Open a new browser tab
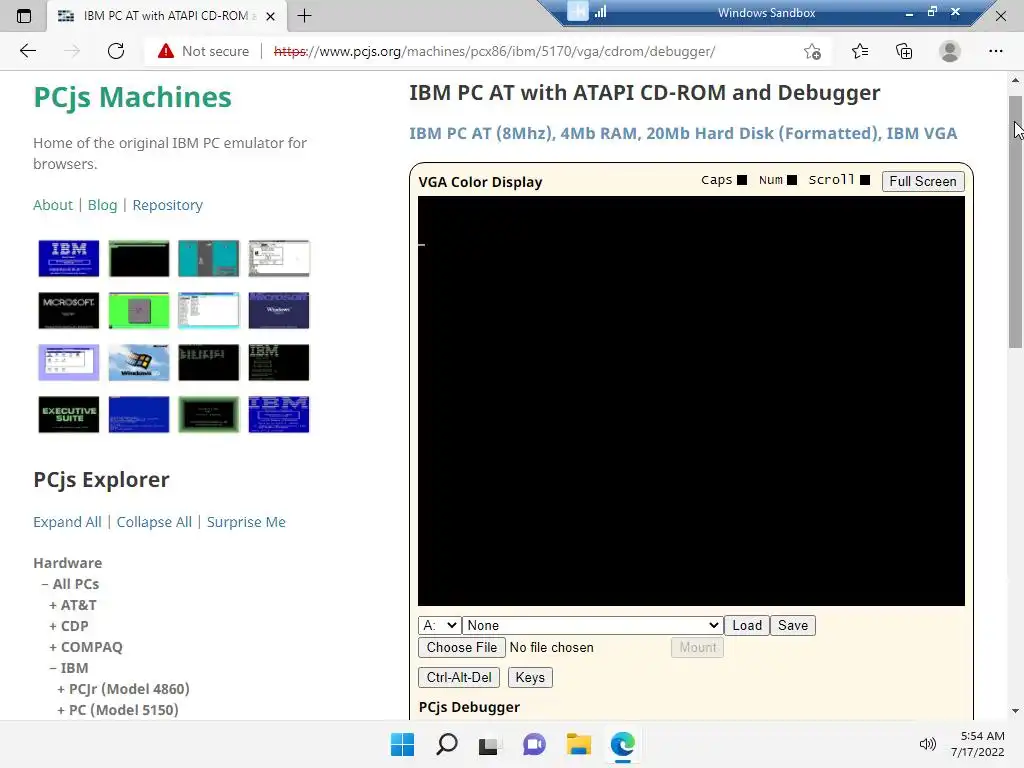This screenshot has width=1024, height=768. 304,16
